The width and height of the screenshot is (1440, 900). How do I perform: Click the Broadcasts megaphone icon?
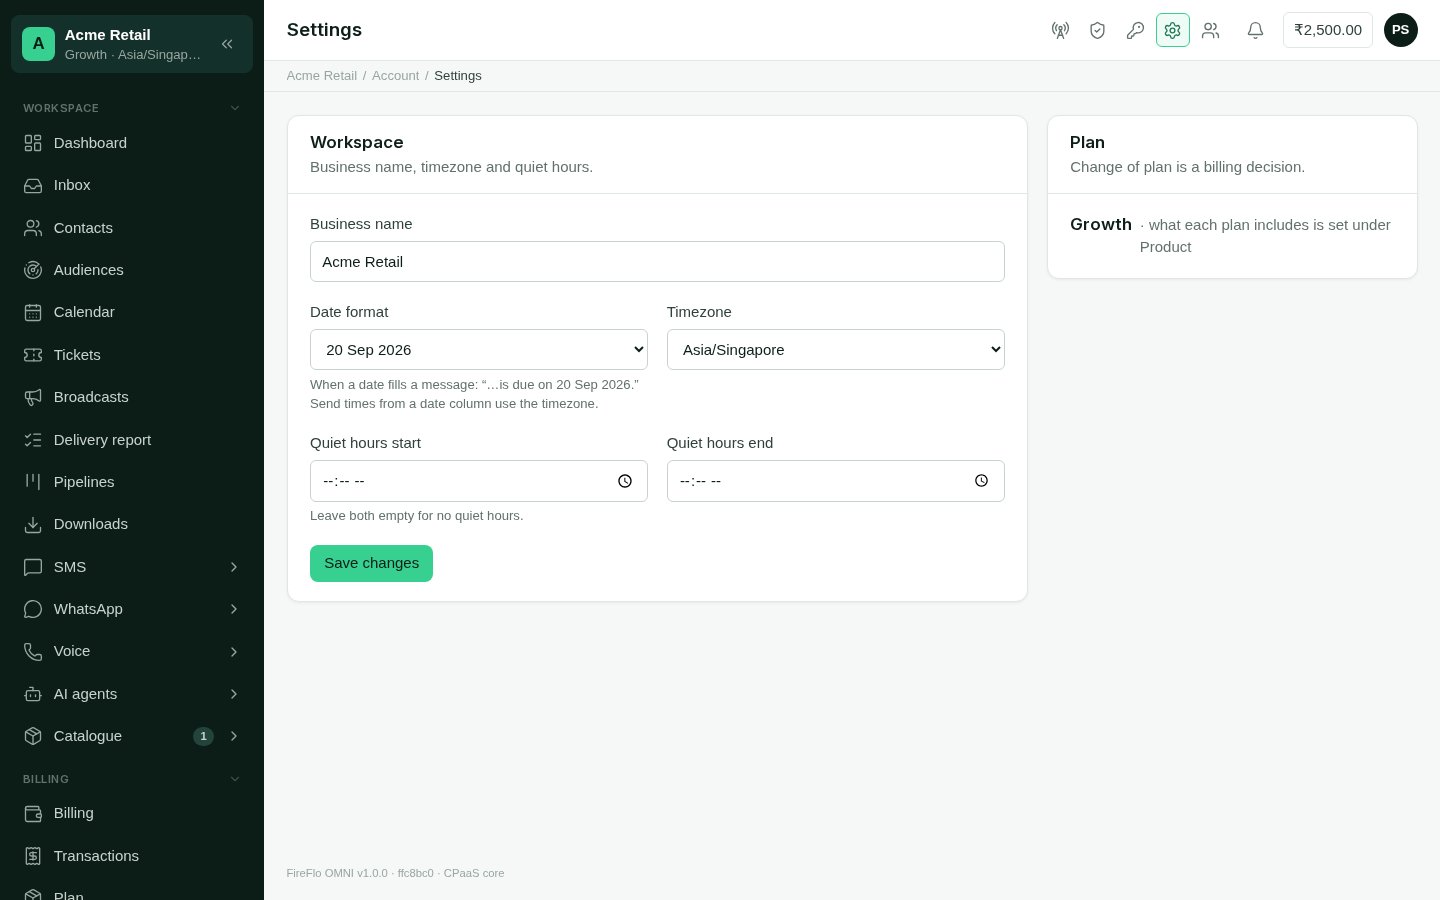coord(33,397)
